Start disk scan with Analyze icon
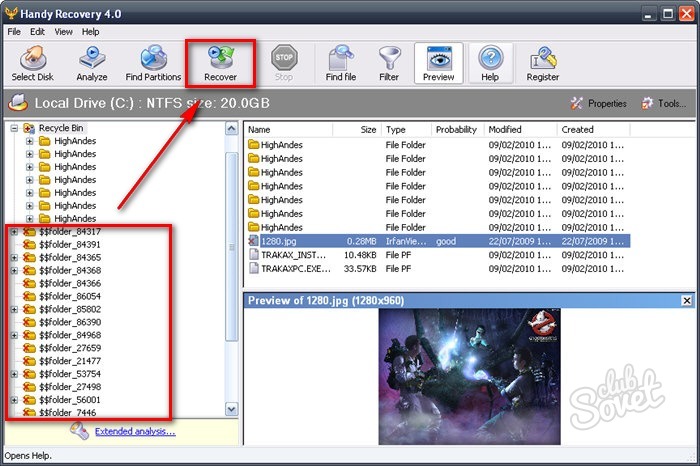700x466 pixels. [92, 63]
